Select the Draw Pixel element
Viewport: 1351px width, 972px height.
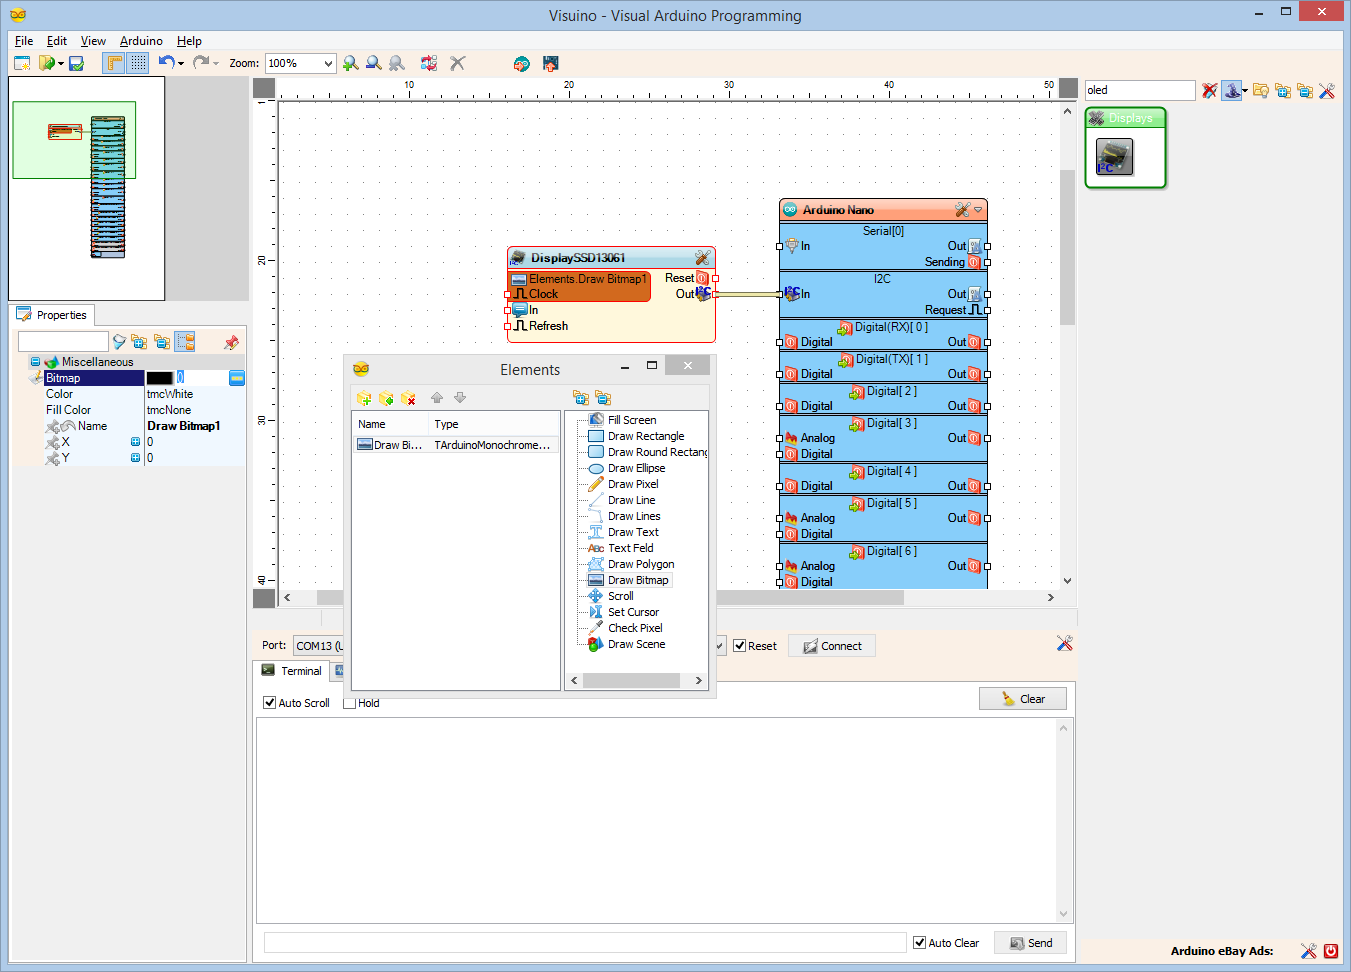pyautogui.click(x=630, y=484)
